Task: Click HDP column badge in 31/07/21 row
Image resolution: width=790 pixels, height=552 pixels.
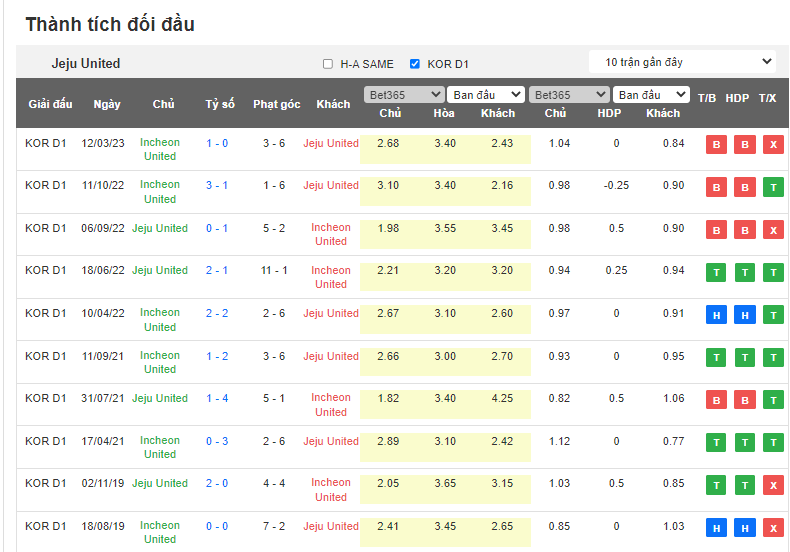Action: (744, 400)
